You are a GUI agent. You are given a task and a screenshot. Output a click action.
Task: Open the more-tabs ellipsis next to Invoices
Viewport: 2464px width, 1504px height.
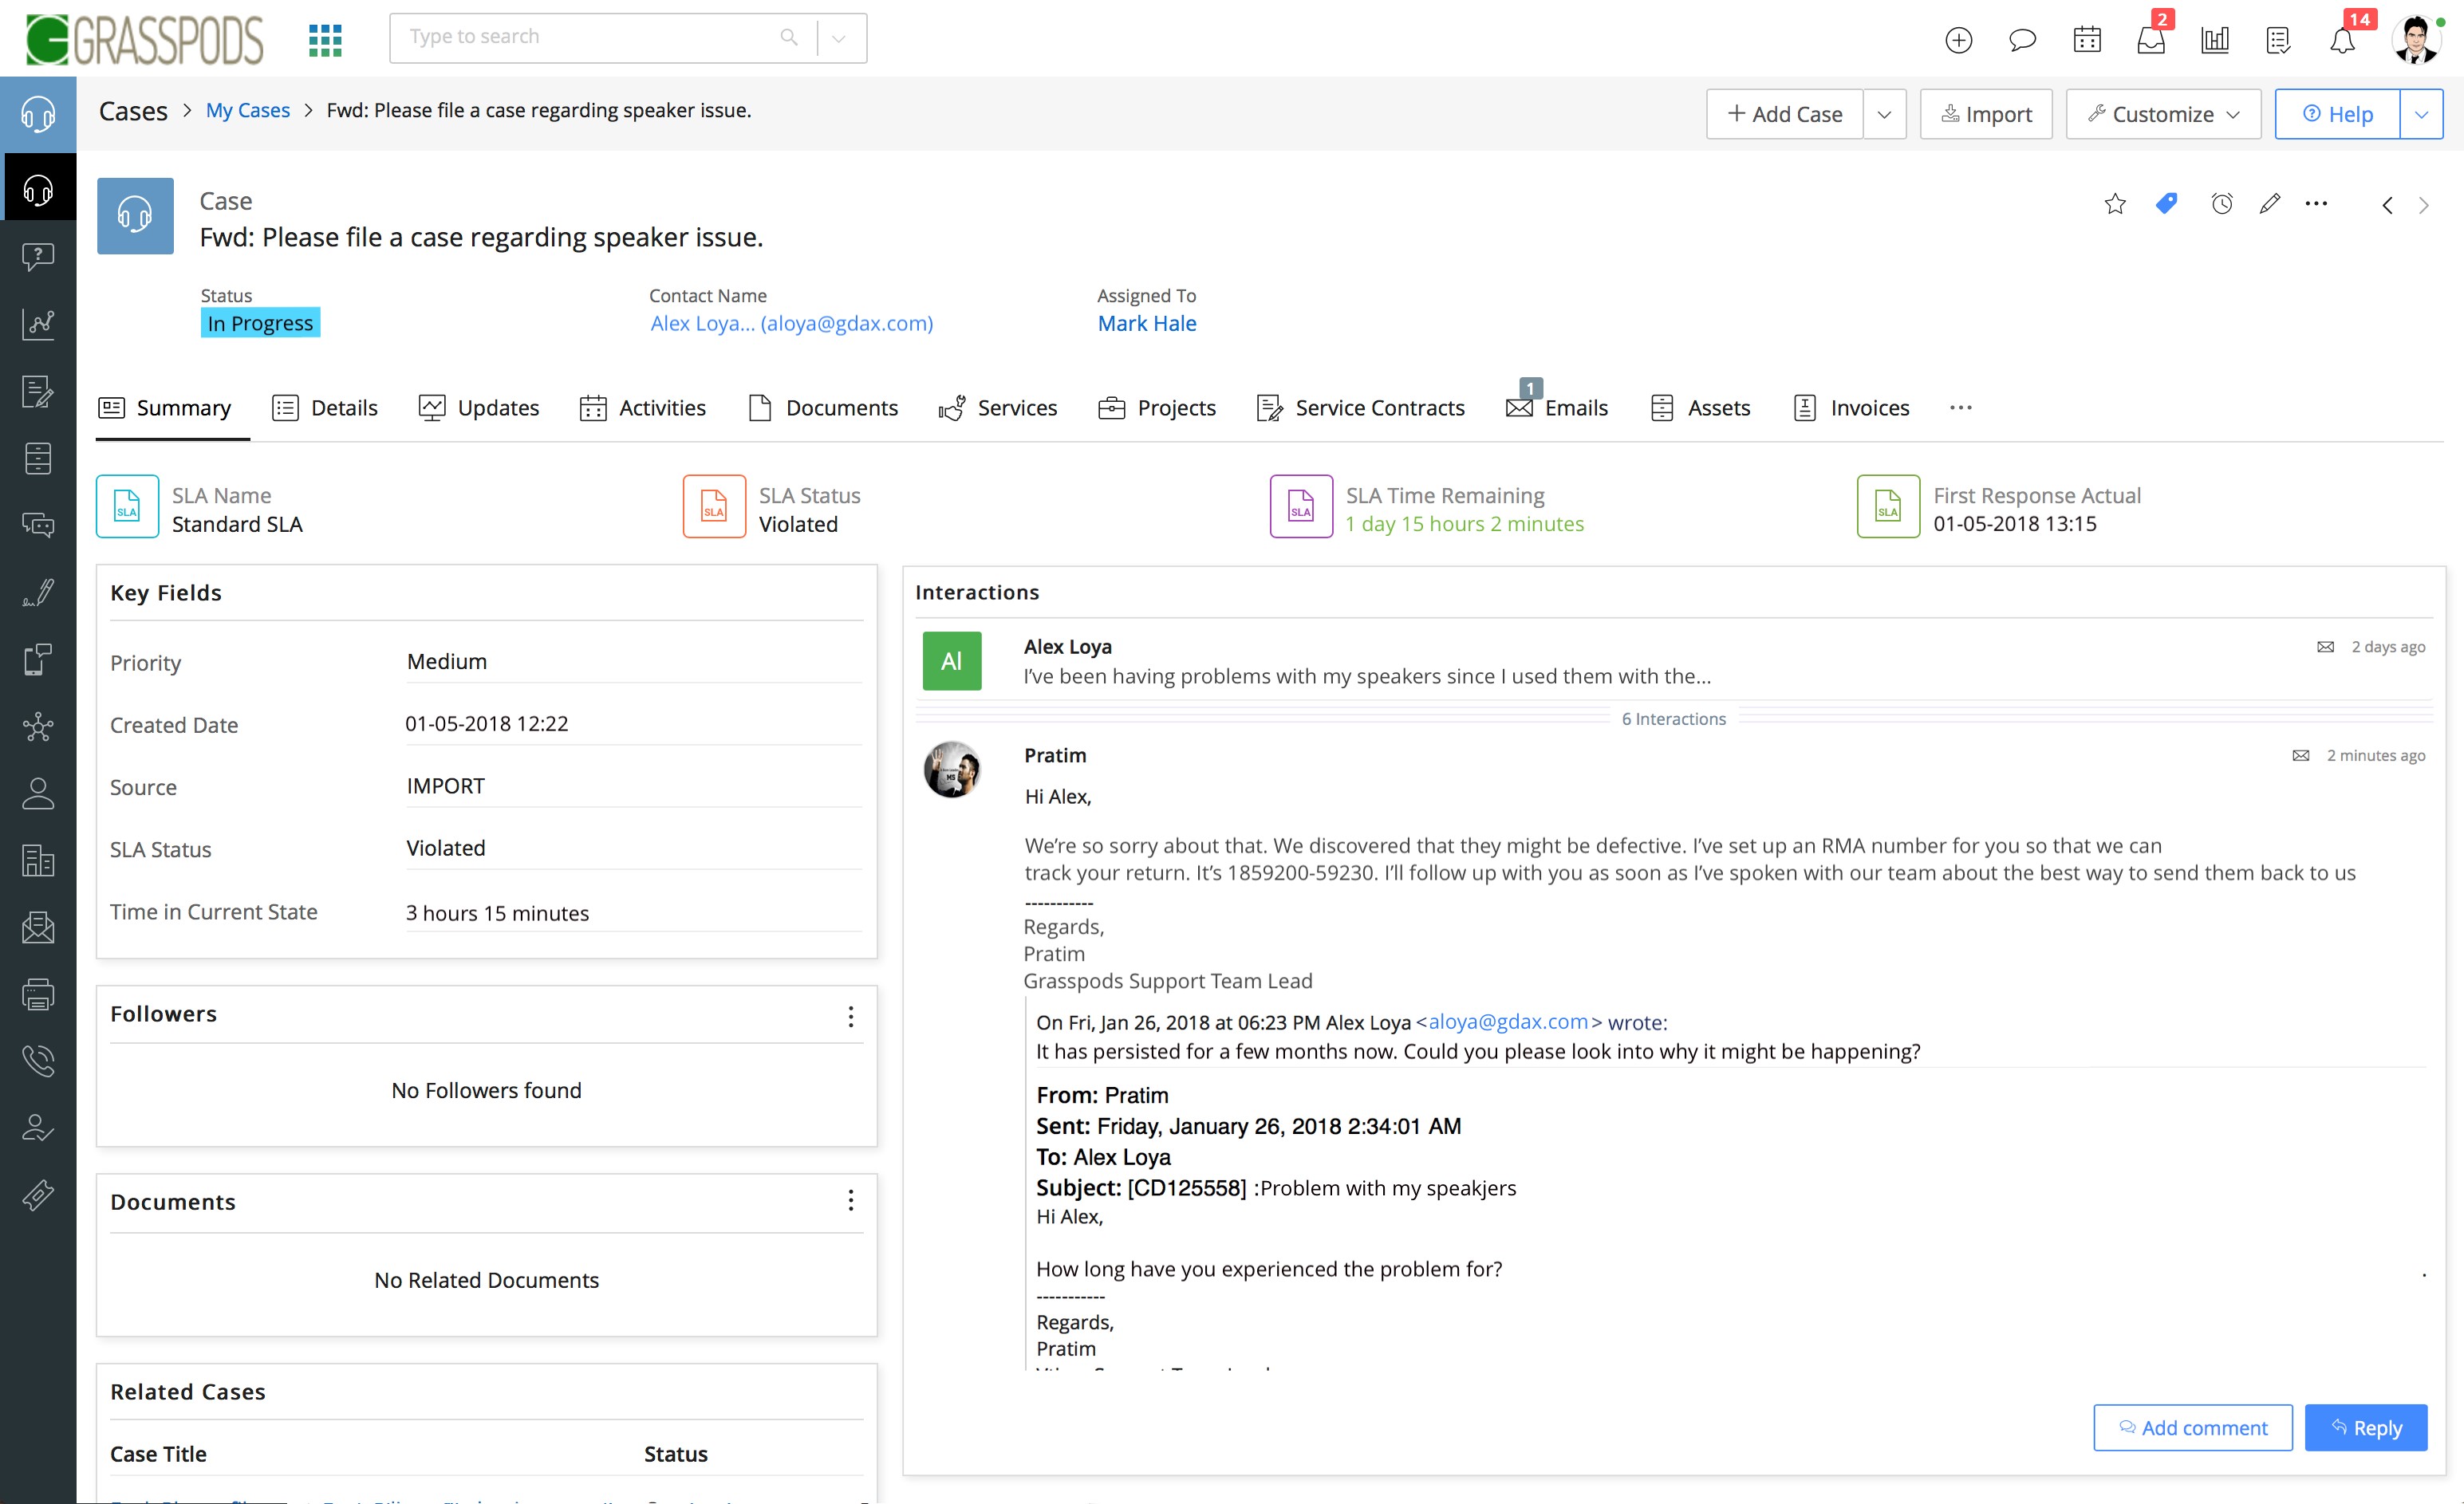[x=1959, y=407]
